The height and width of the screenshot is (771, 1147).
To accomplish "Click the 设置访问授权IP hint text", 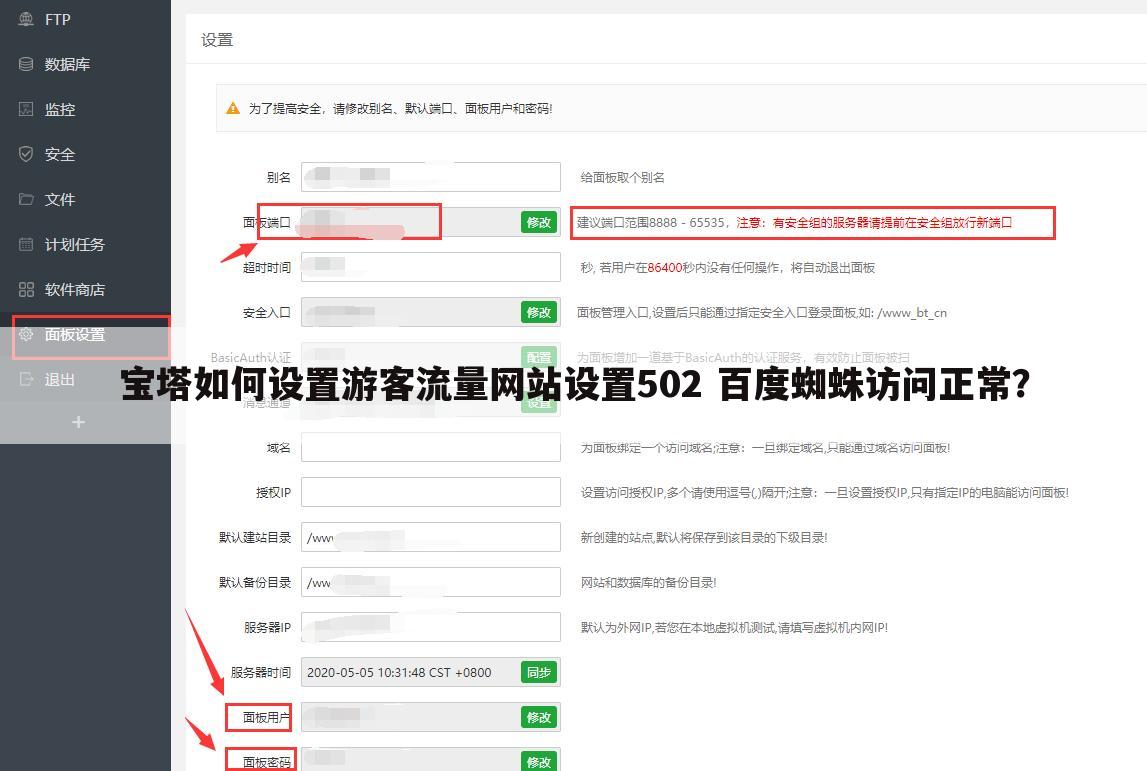I will tap(824, 493).
